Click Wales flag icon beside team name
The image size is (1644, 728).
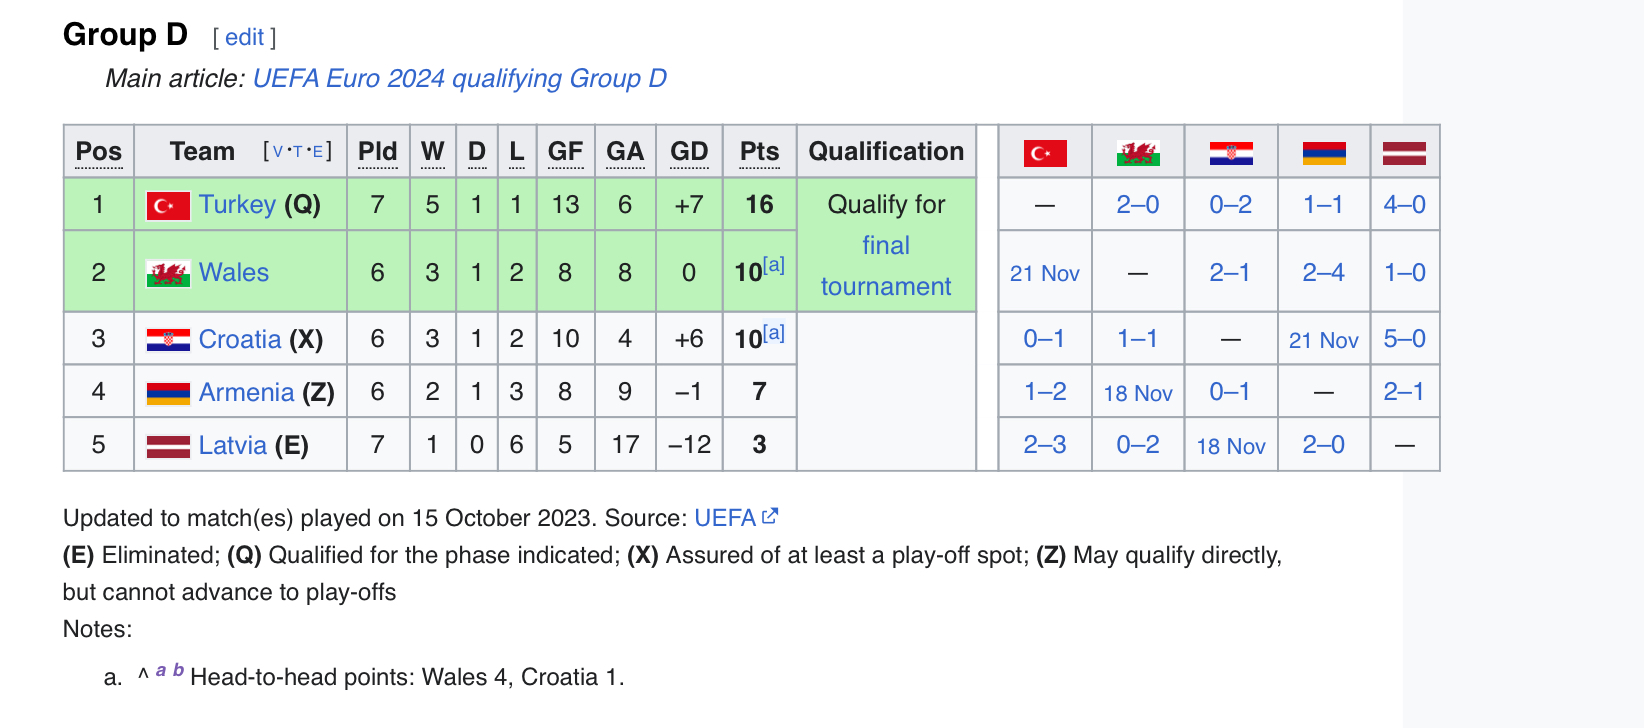point(168,273)
